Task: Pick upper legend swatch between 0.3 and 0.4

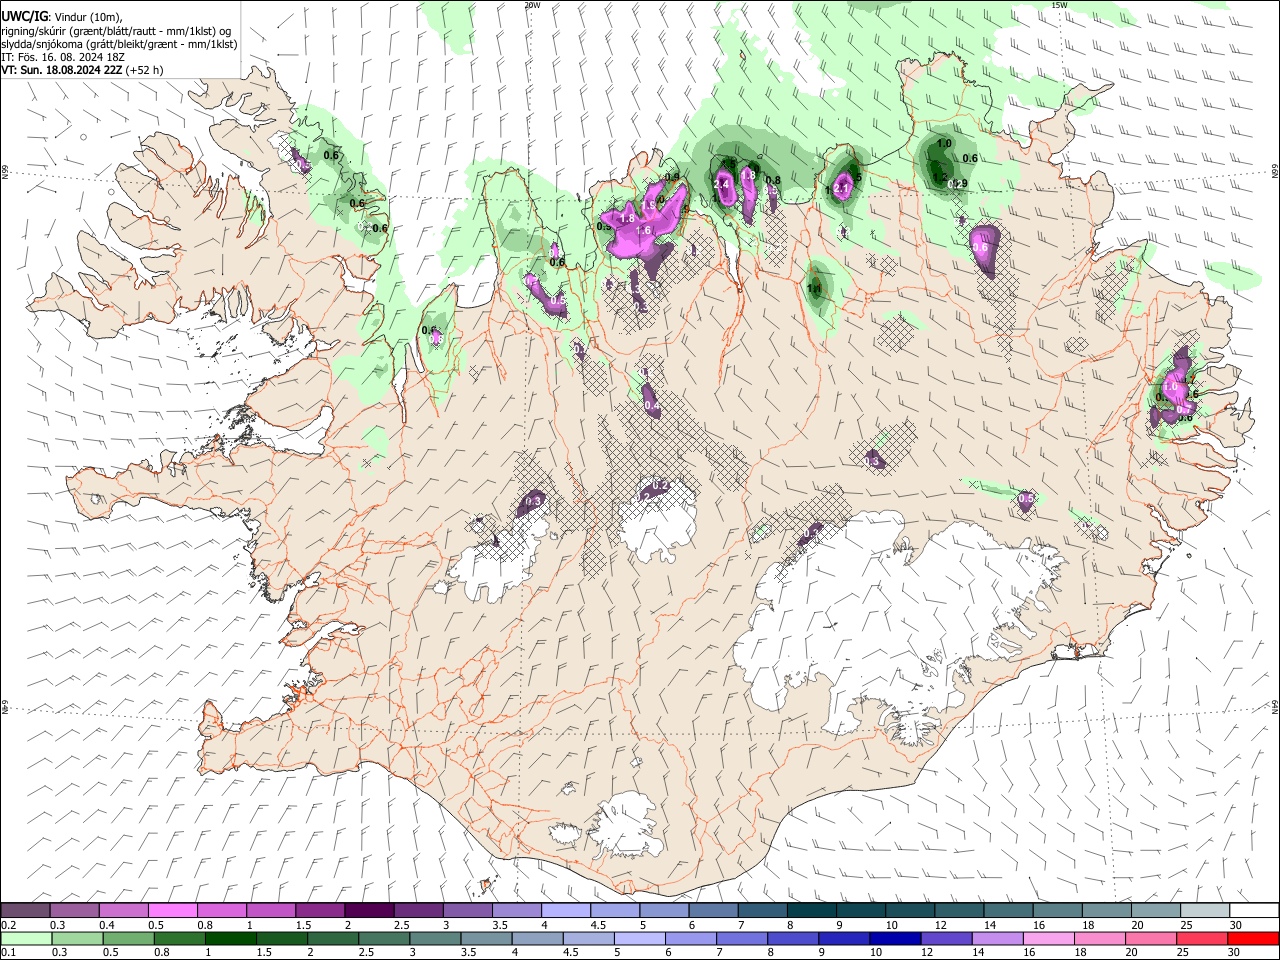Action: tap(74, 910)
